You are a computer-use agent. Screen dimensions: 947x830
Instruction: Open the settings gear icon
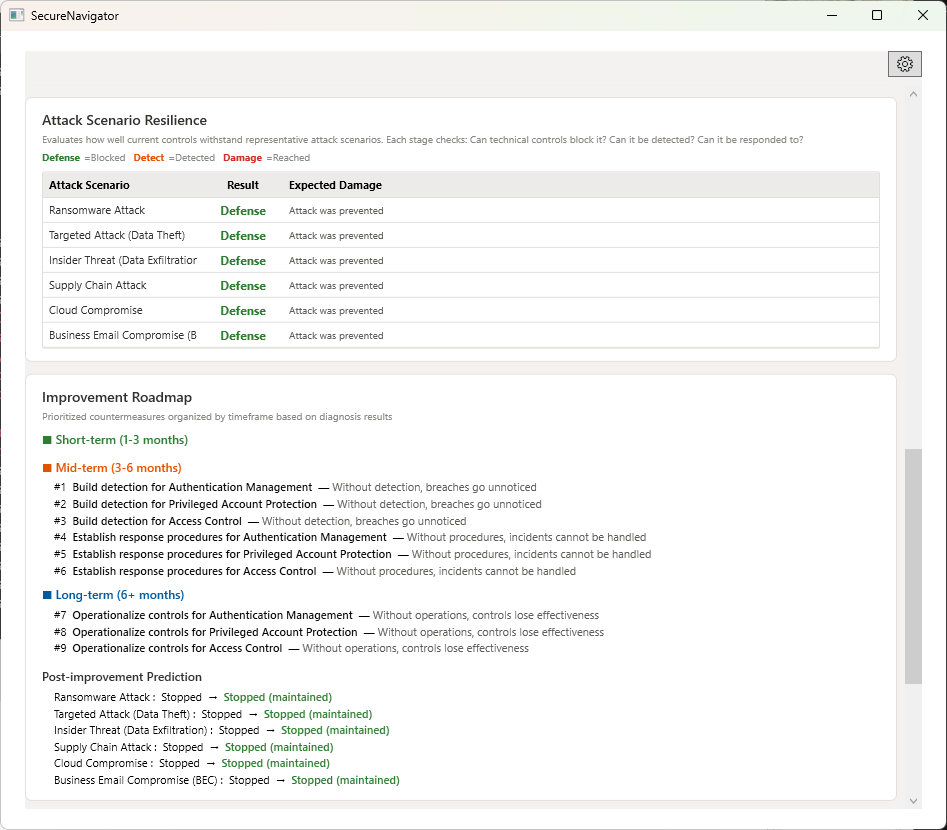tap(904, 63)
